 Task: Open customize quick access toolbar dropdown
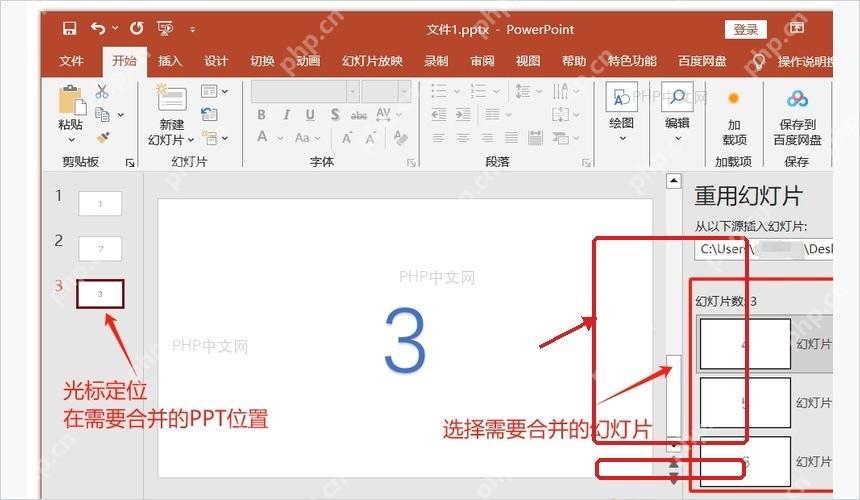click(193, 29)
